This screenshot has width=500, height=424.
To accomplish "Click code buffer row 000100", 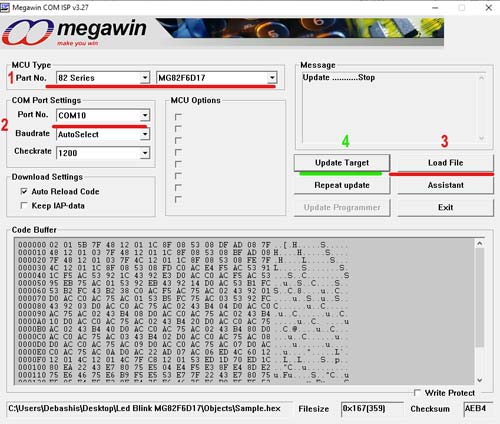I will click(183, 368).
